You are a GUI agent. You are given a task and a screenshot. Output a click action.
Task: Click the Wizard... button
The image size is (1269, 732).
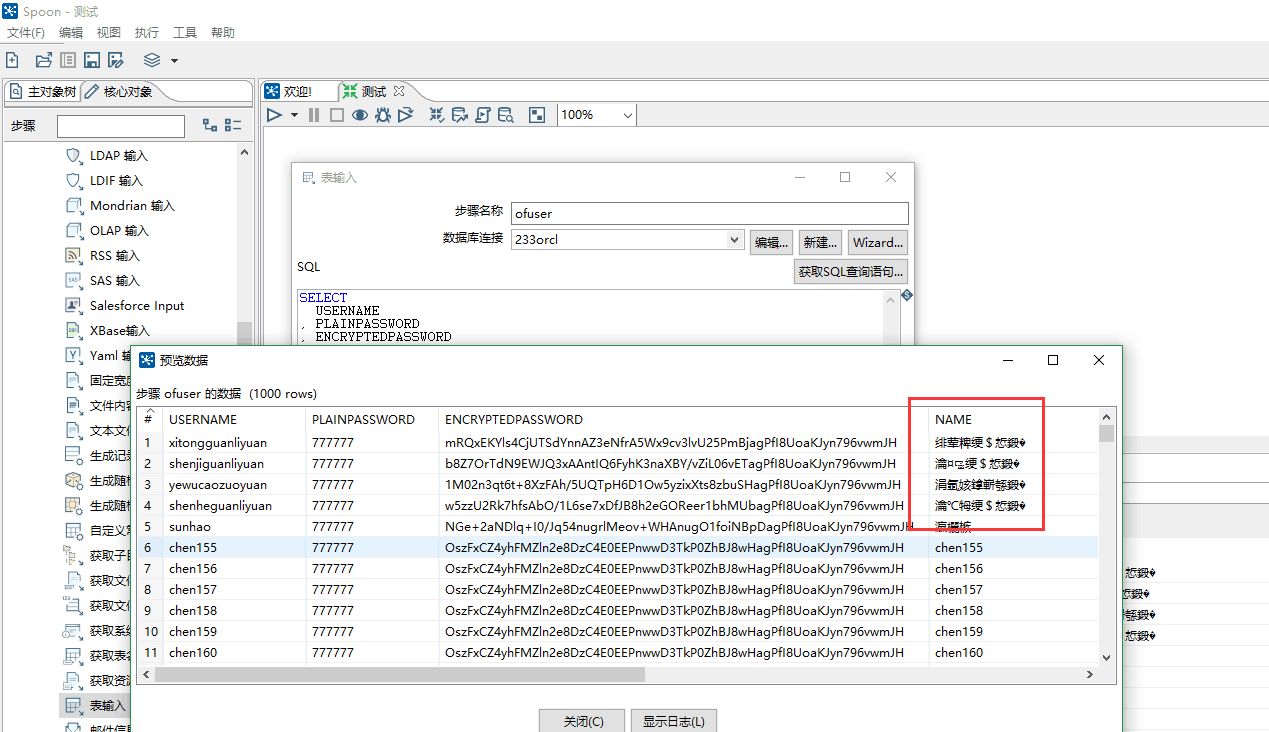coord(878,242)
